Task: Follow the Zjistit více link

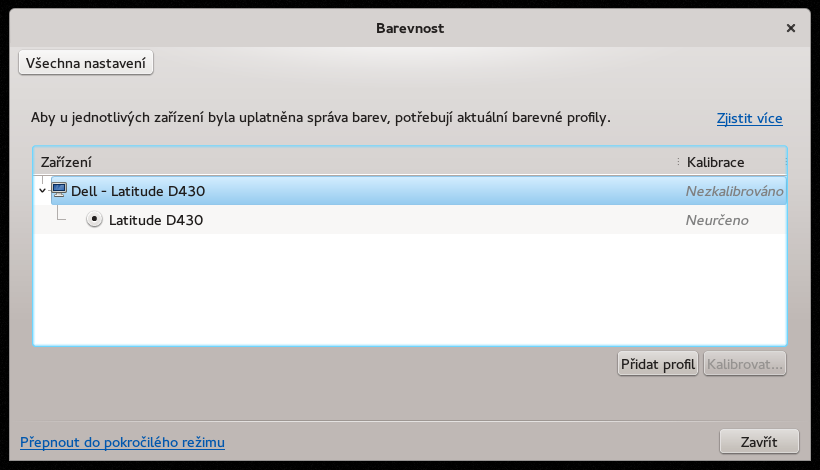Action: [x=749, y=118]
